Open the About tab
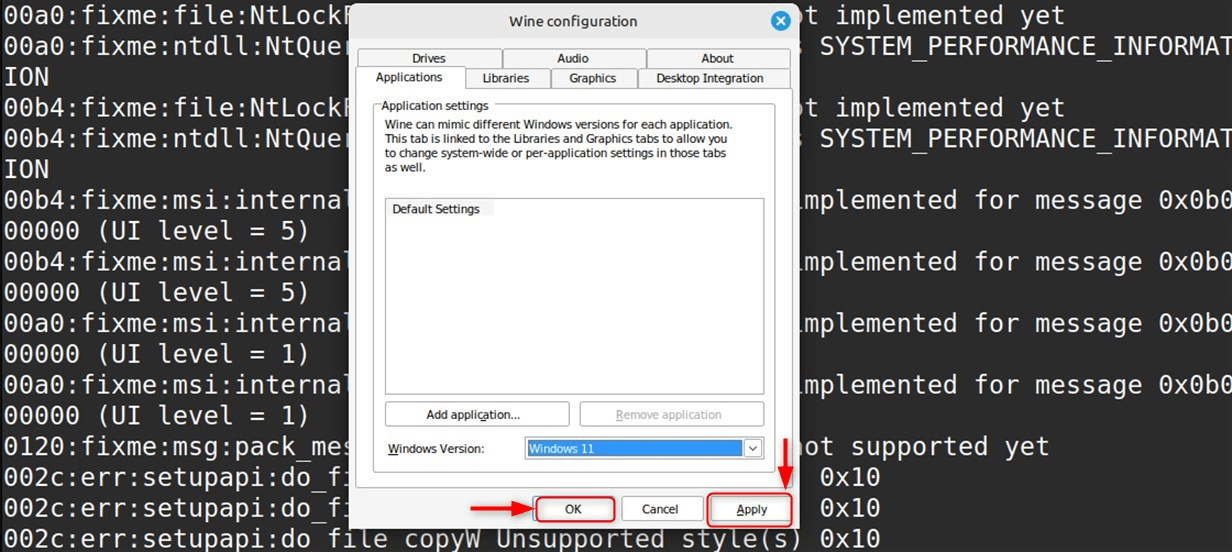Viewport: 1232px width, 552px height. tap(717, 58)
